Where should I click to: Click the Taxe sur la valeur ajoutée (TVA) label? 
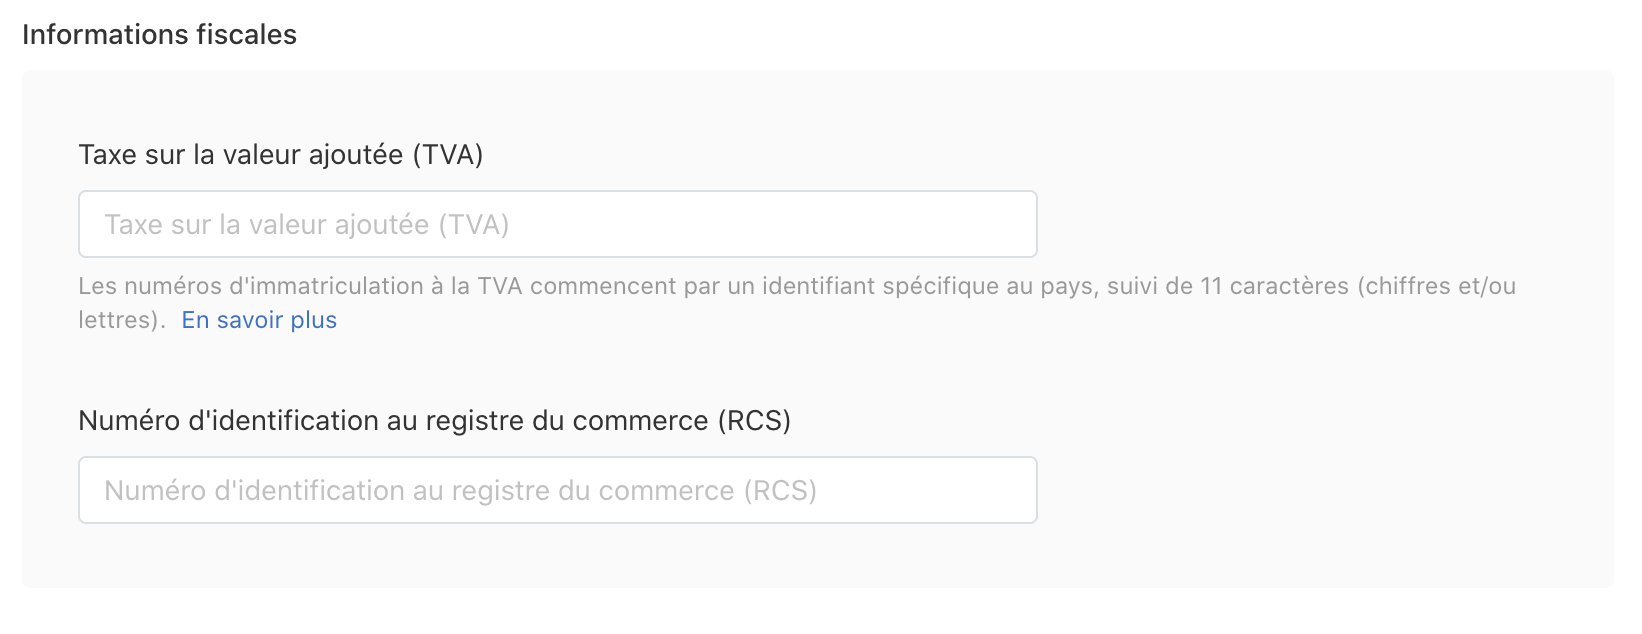tap(281, 155)
